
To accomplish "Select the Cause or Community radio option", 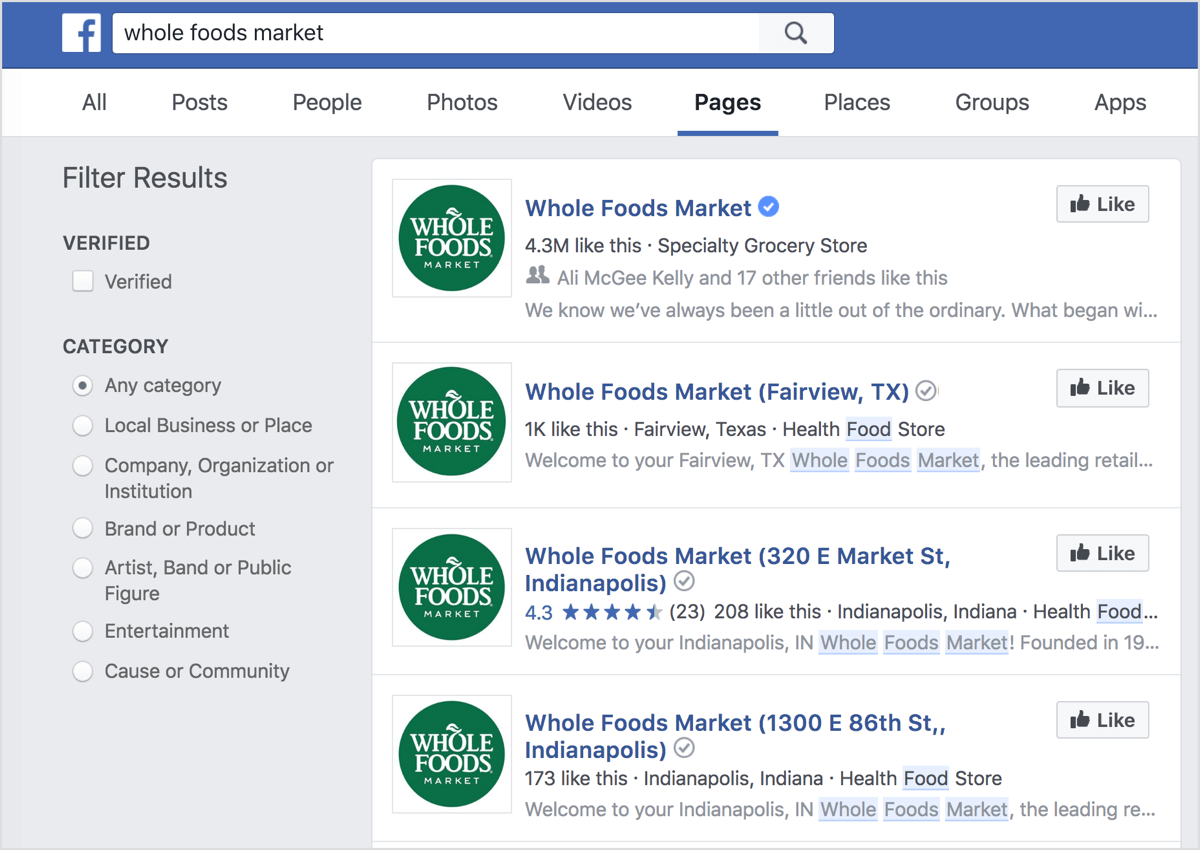I will pyautogui.click(x=83, y=672).
